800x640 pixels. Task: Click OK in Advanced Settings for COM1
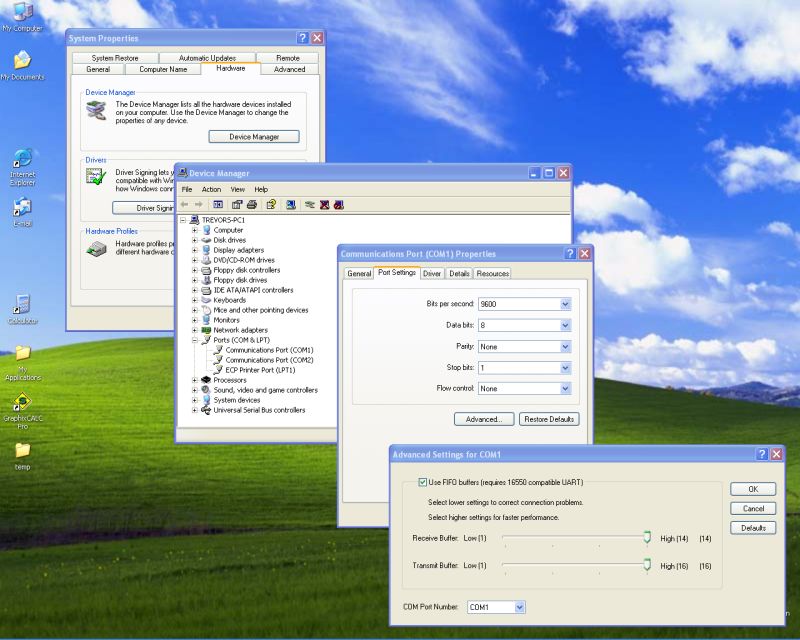pos(753,489)
